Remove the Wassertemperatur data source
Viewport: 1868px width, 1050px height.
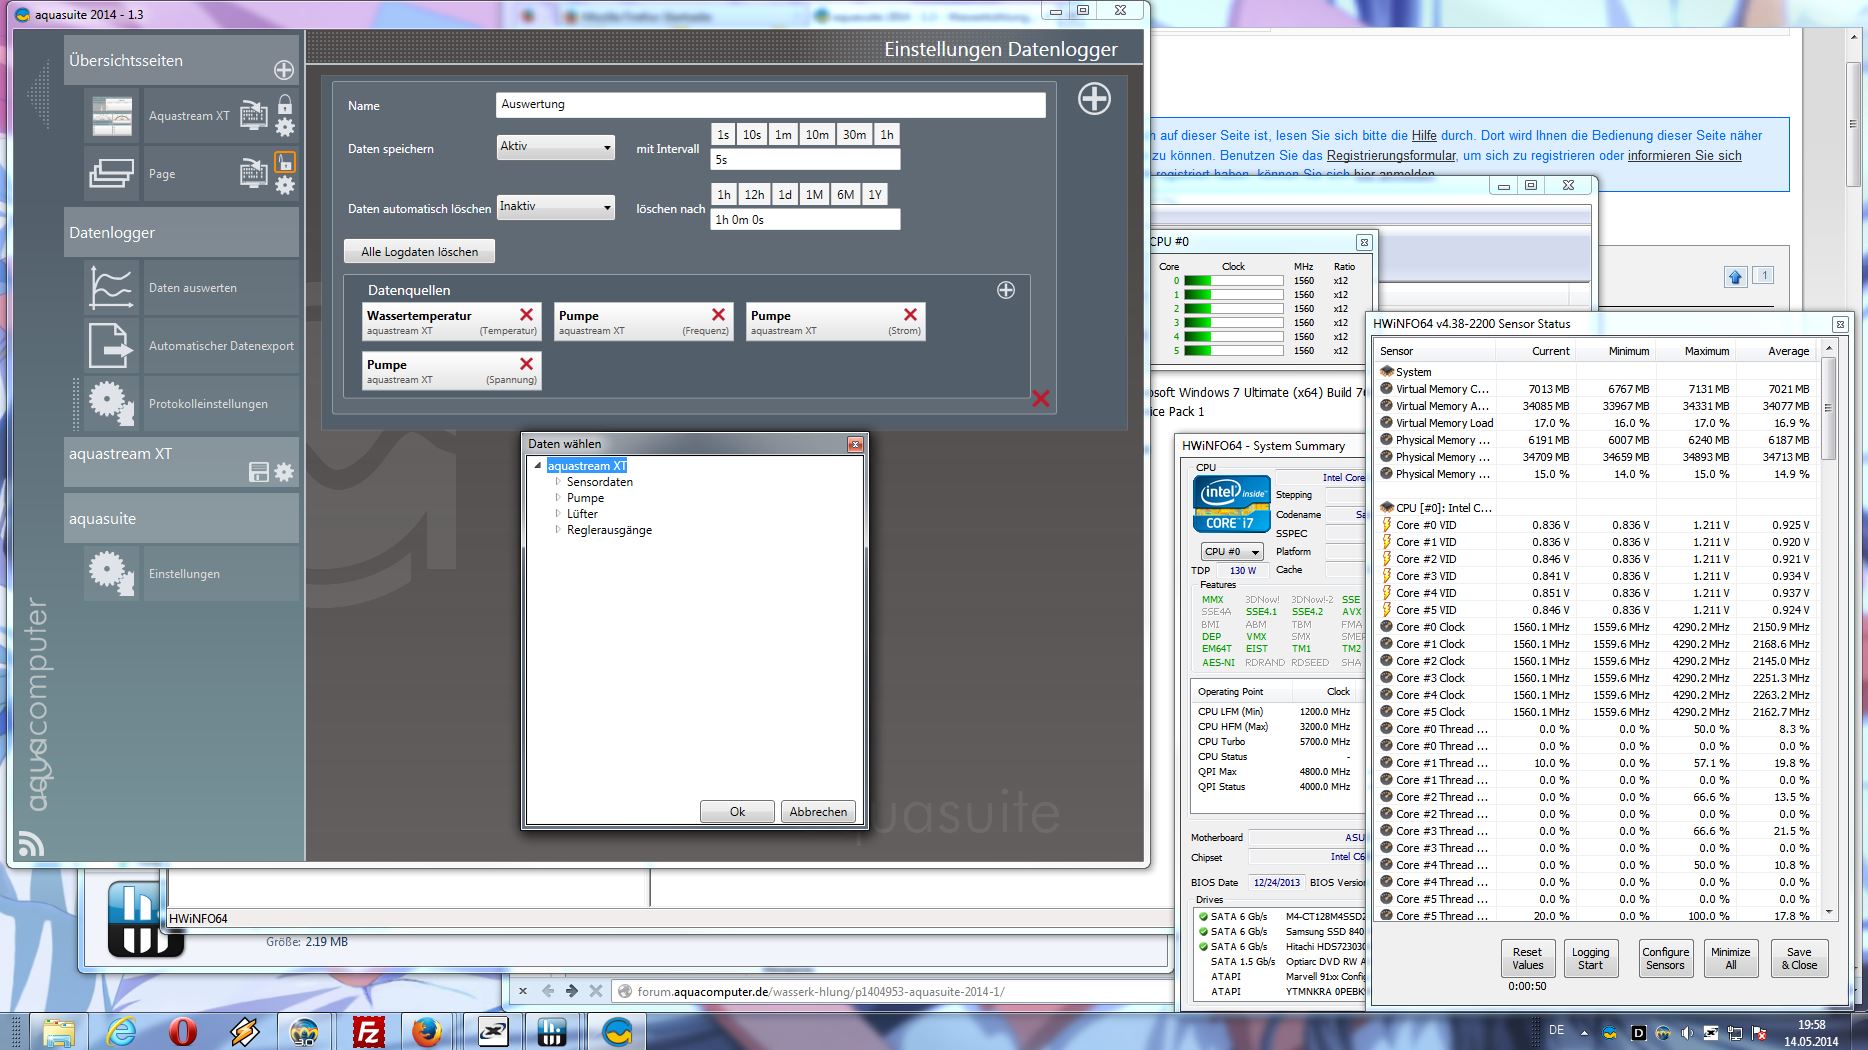pos(526,315)
